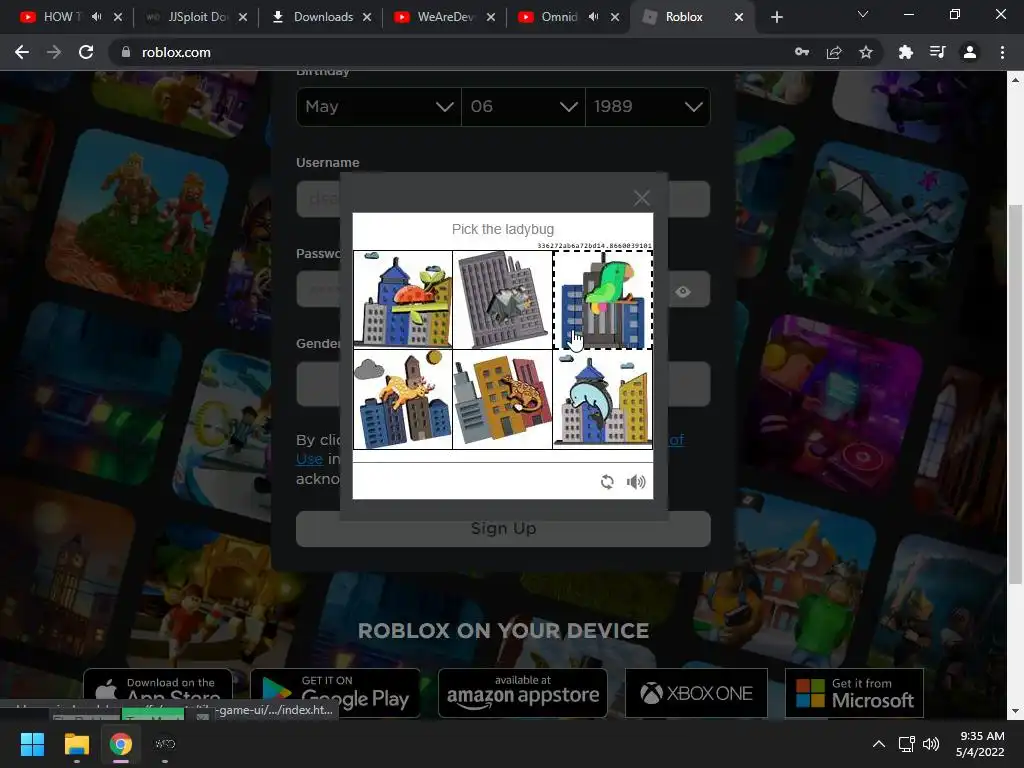The image size is (1024, 768).
Task: Open a new browser tab
Action: (776, 18)
